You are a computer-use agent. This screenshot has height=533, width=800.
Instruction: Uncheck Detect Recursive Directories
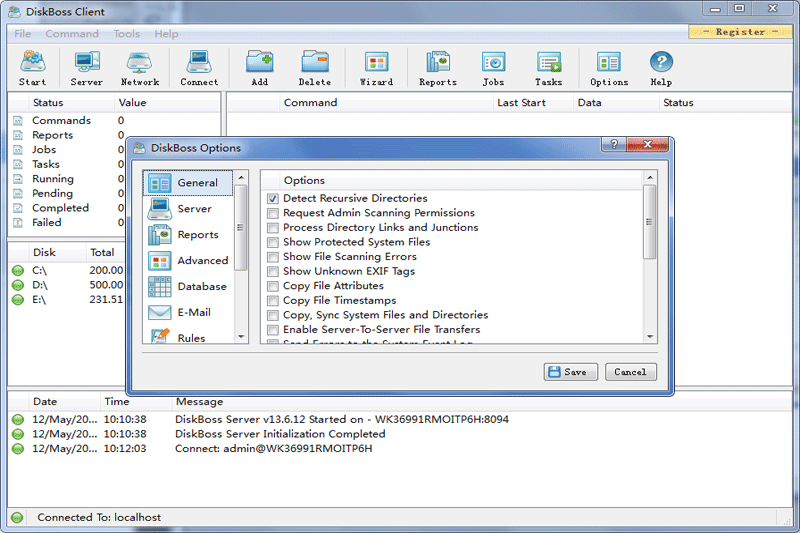tap(273, 199)
